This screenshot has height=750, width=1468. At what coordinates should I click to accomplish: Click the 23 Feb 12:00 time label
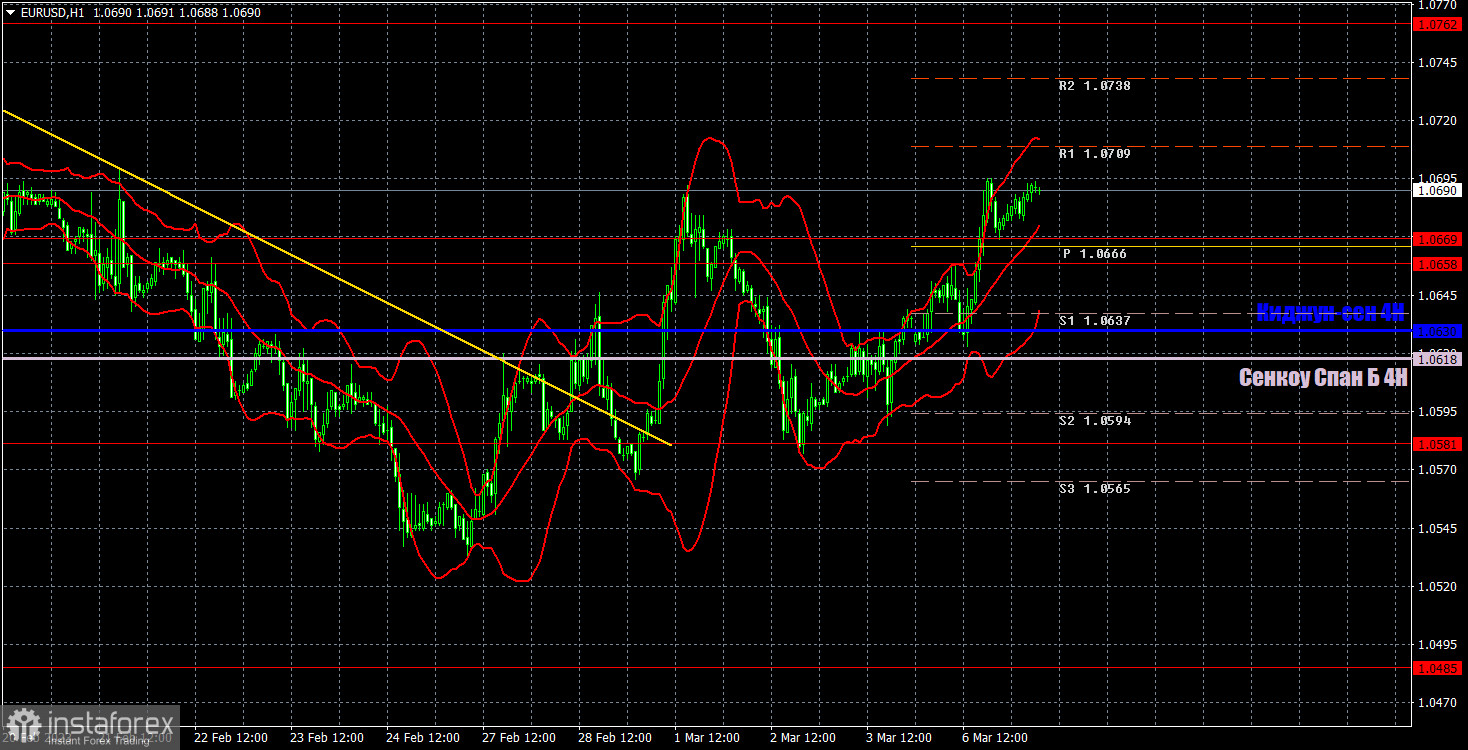(x=328, y=738)
